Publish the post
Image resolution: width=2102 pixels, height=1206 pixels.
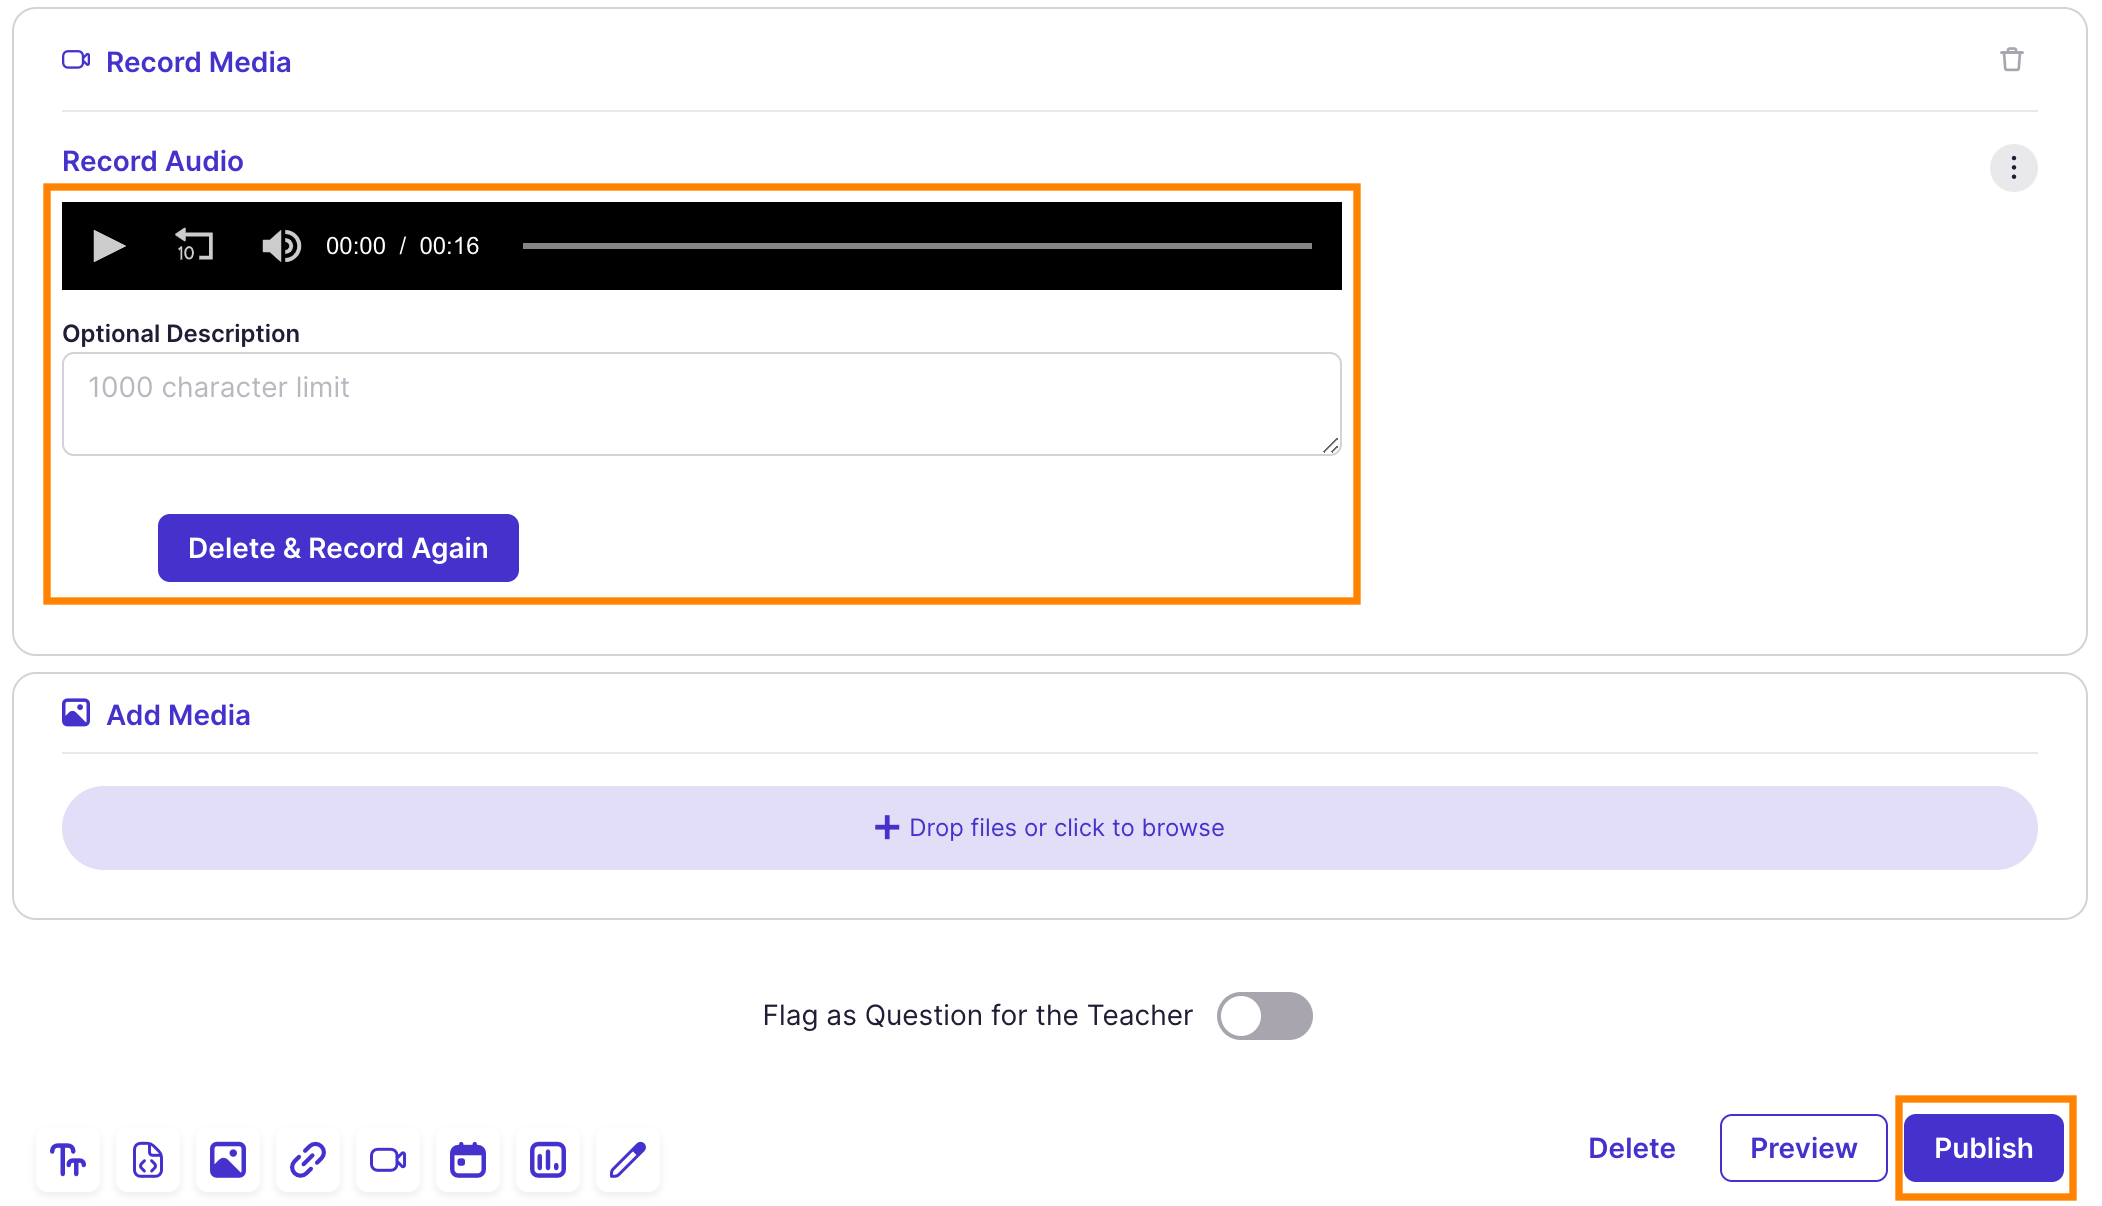coord(1983,1148)
